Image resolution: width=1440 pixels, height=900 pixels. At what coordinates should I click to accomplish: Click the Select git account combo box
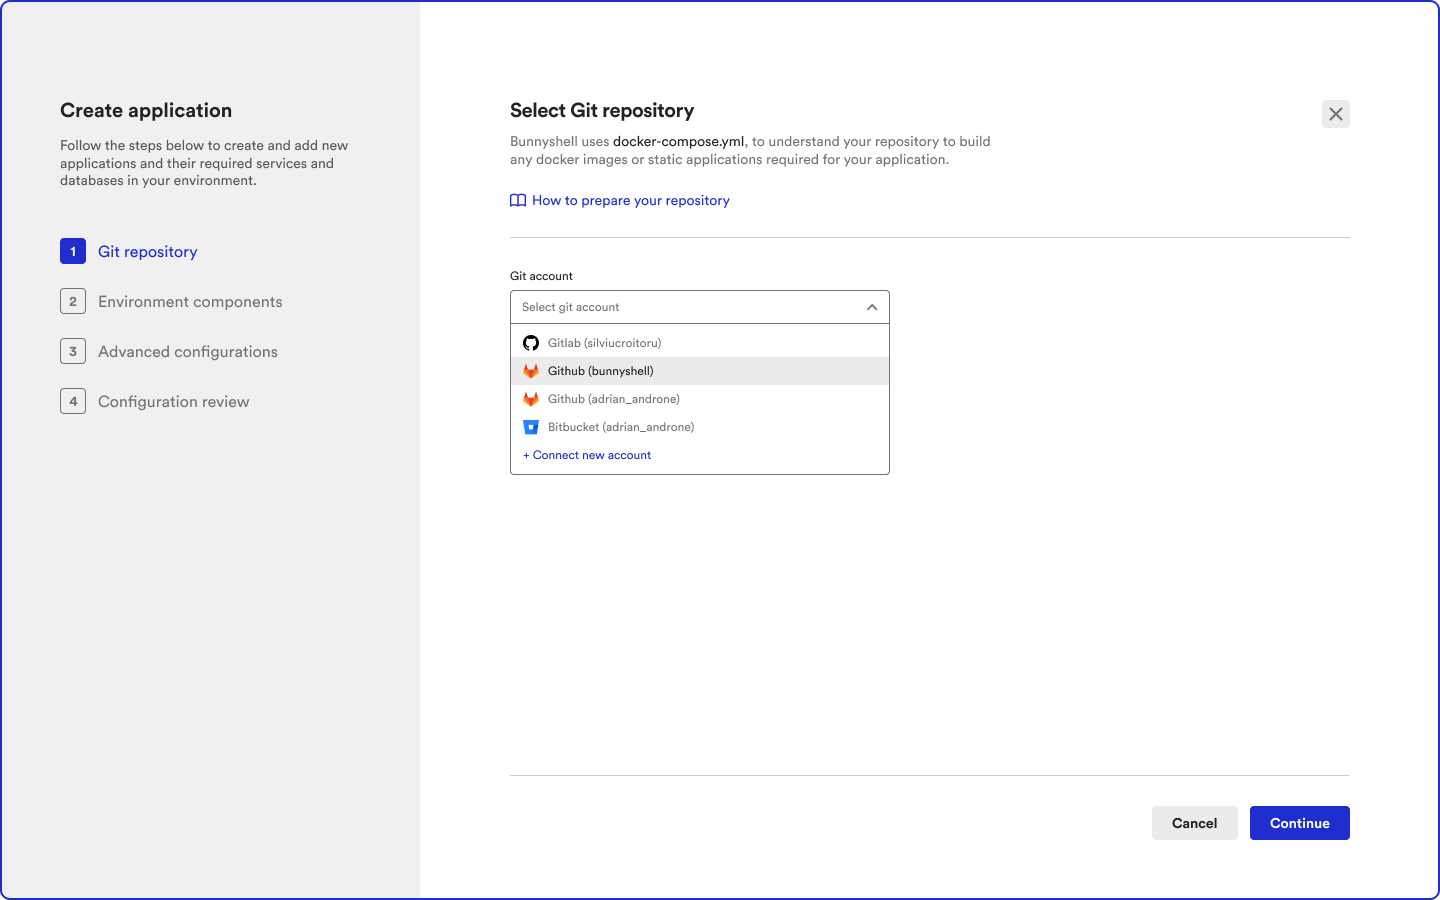[x=700, y=307]
